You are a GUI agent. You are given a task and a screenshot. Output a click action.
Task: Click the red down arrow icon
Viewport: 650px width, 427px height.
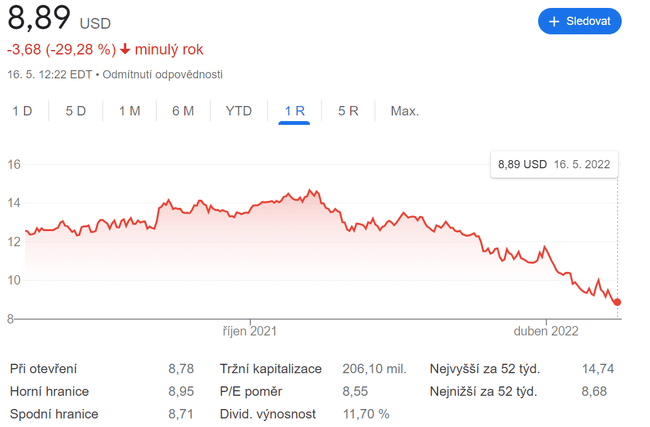point(125,50)
